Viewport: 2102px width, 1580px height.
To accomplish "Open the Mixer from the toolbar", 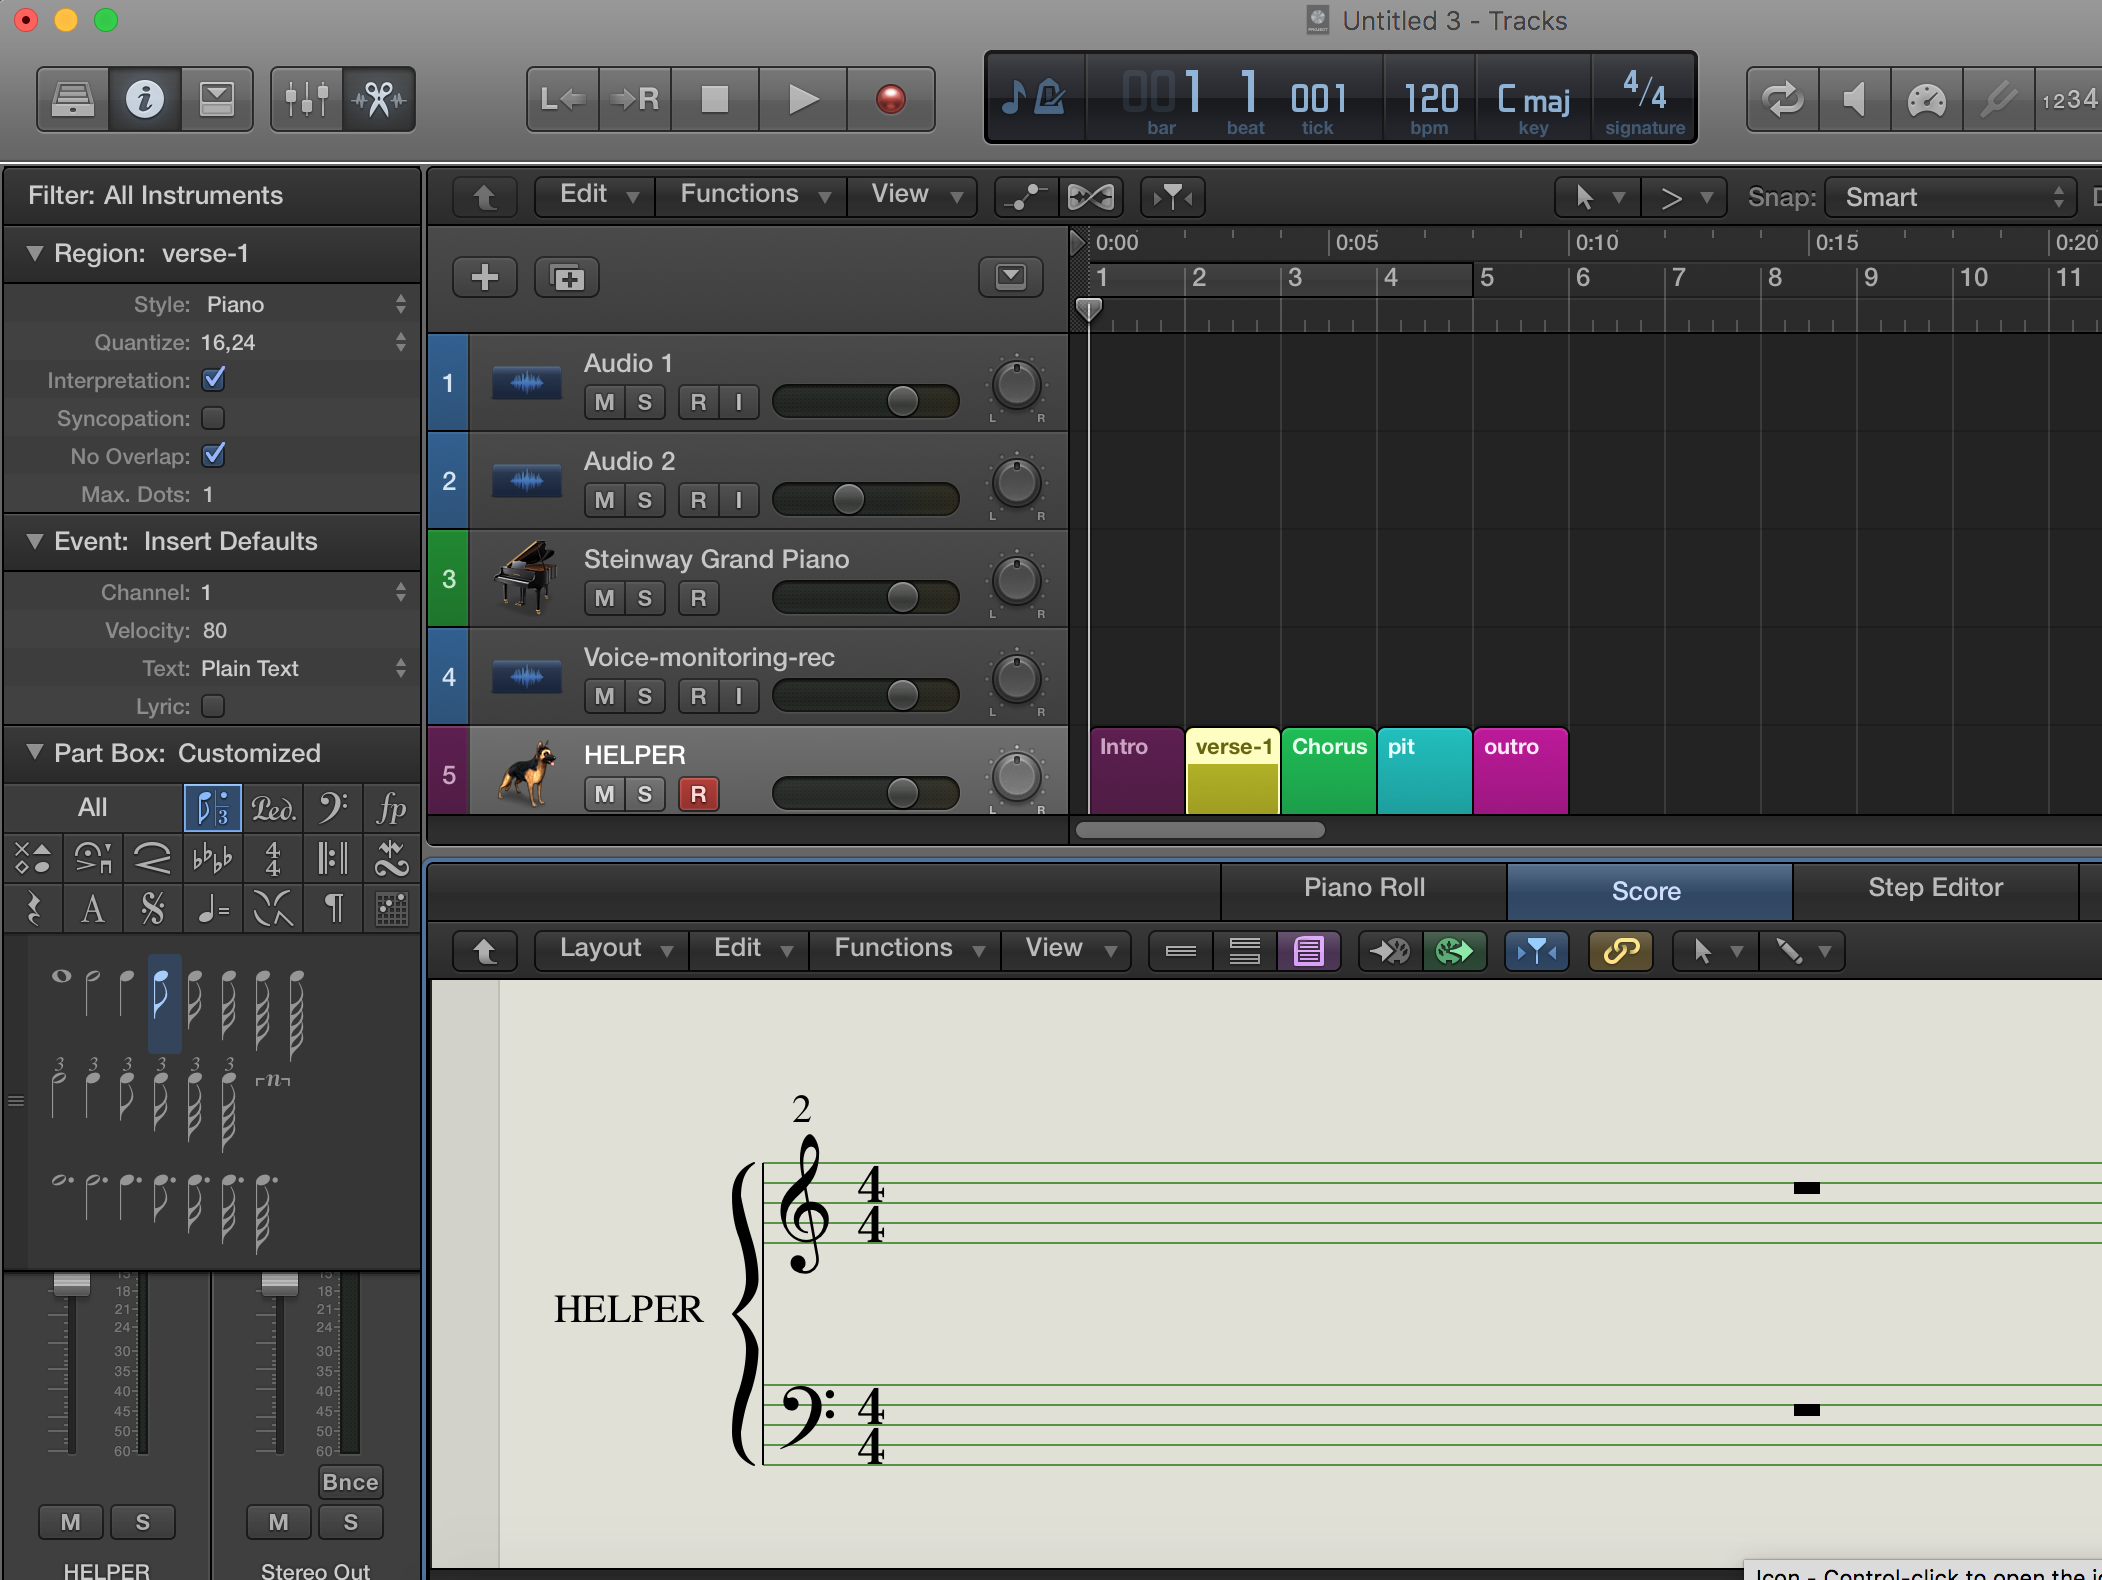I will pos(306,99).
